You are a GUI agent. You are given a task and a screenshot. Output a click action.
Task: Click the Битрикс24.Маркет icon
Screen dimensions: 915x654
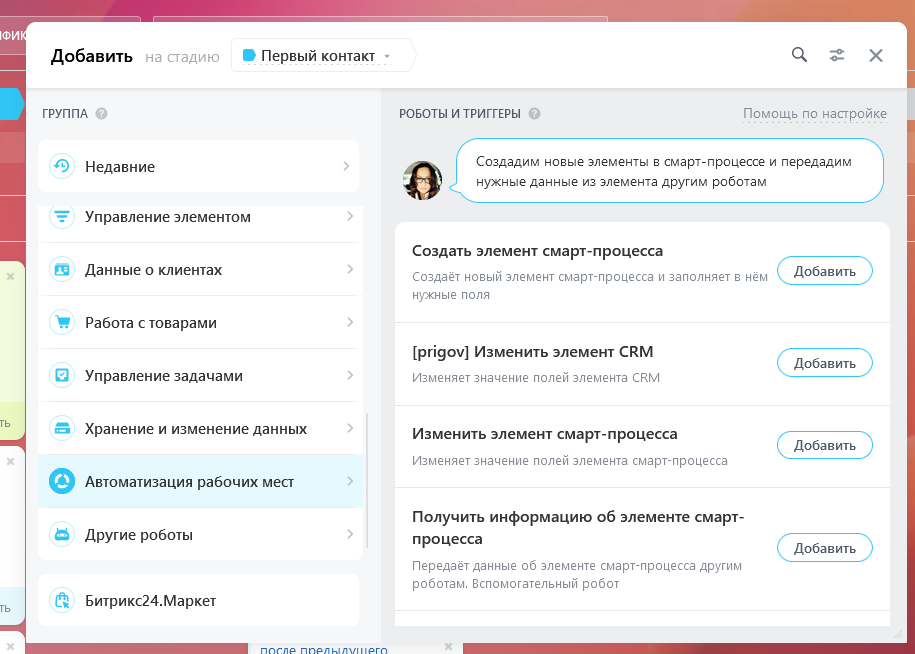(x=62, y=601)
